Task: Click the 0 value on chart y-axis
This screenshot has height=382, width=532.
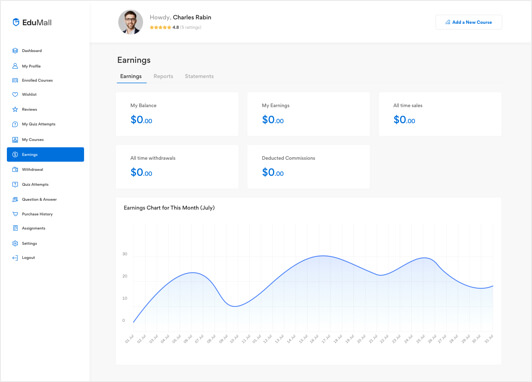Action: coord(124,321)
